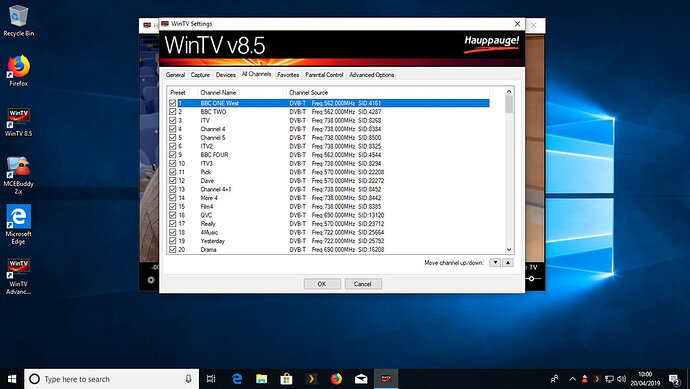Open the network icon in the system tray
The height and width of the screenshot is (389, 690).
[609, 379]
